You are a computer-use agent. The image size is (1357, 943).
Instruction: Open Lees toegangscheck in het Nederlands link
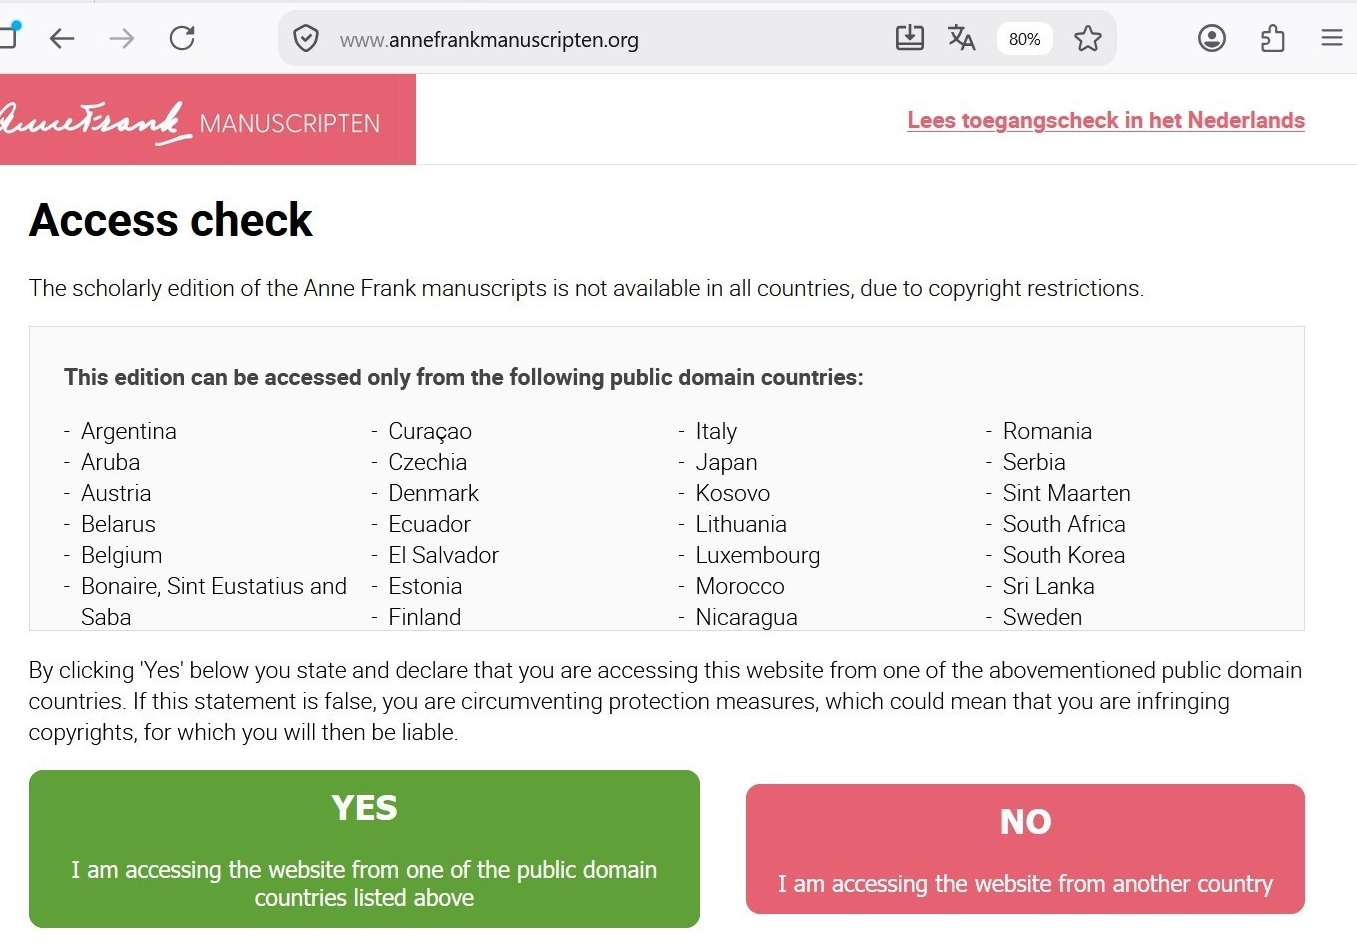1106,120
